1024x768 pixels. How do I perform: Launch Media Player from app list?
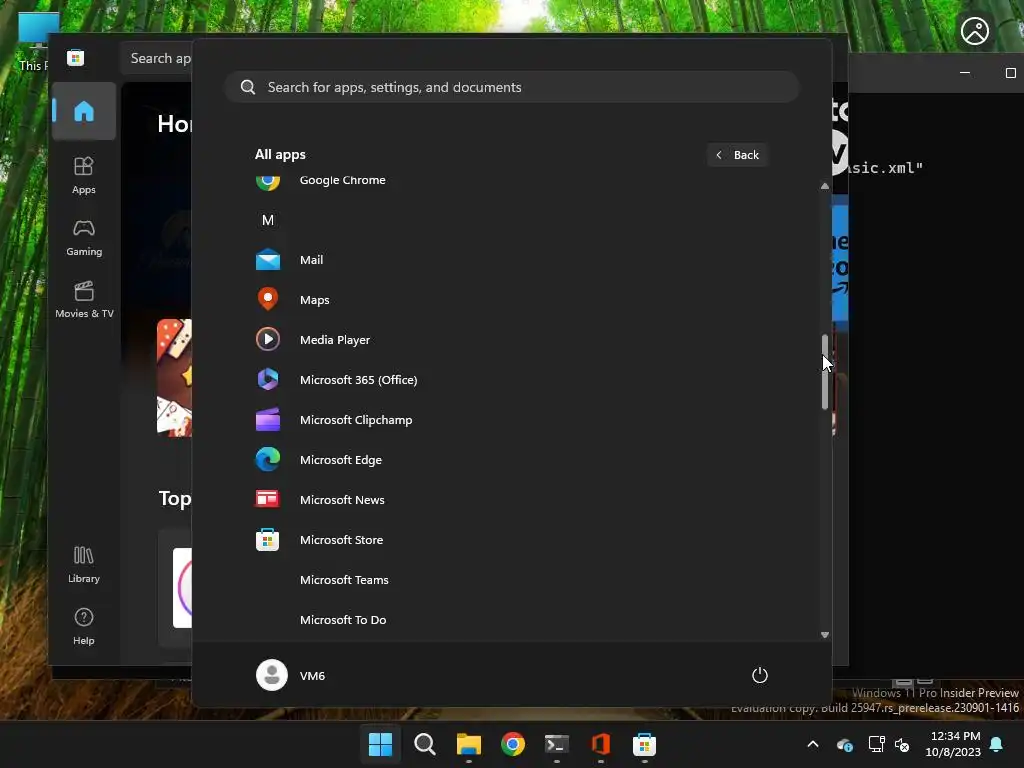click(335, 340)
